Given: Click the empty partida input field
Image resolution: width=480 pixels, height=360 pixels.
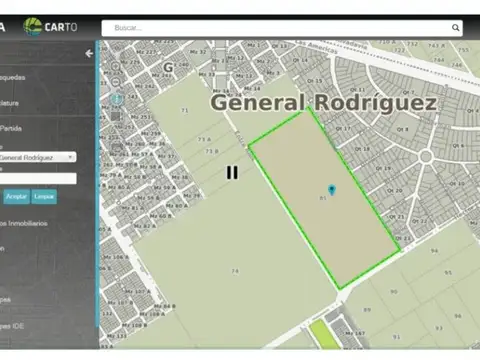Looking at the screenshot, I should (37, 178).
